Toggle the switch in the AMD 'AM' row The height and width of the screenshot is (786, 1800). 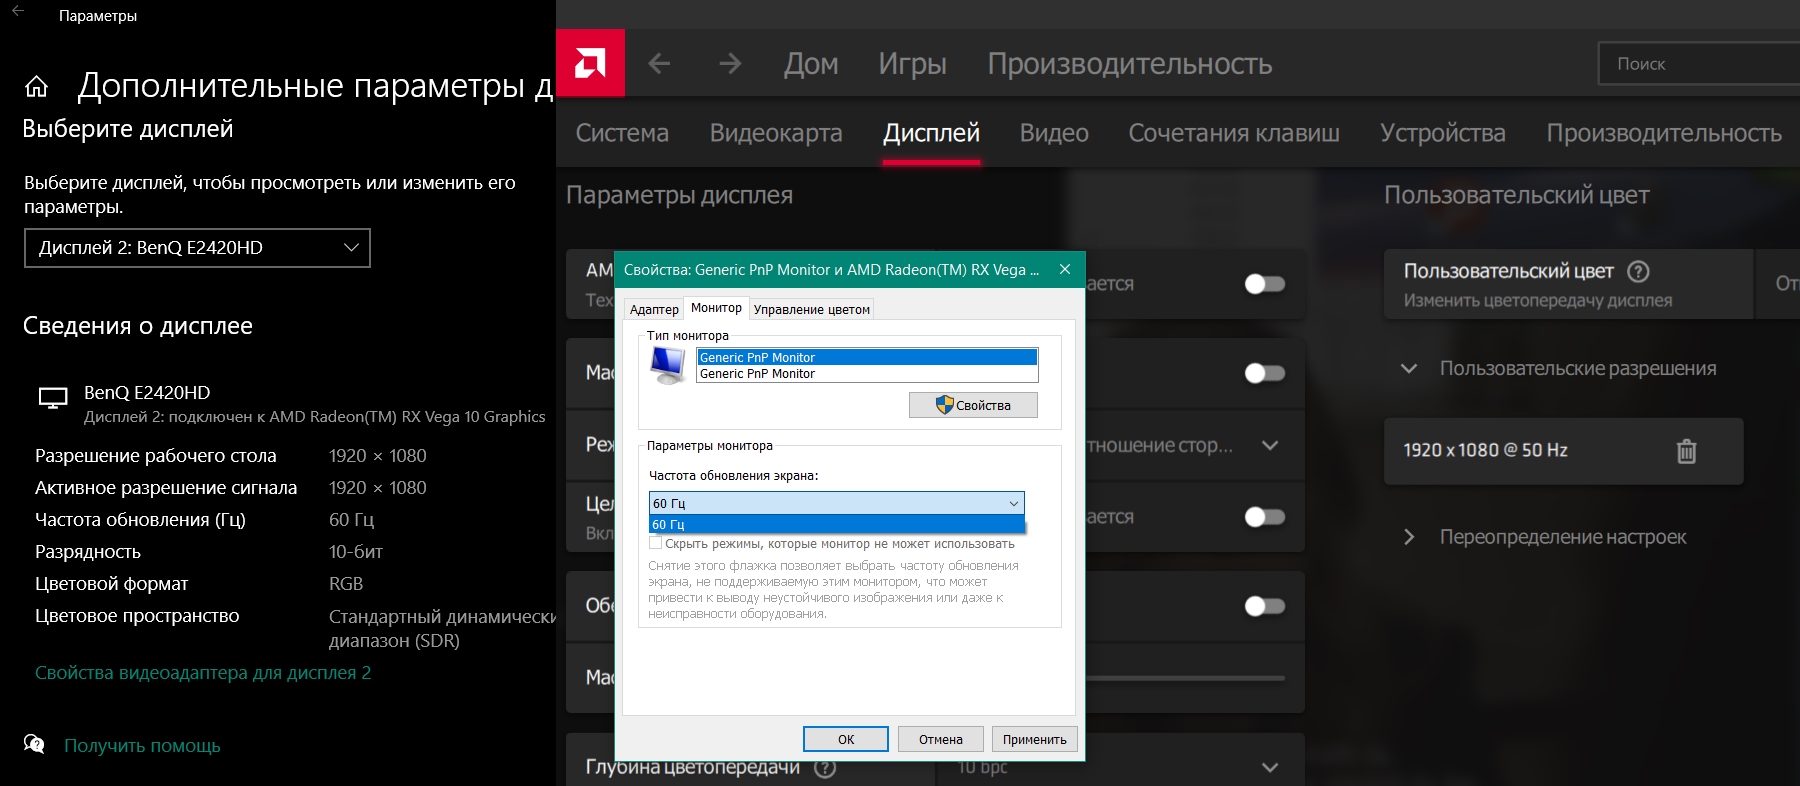point(1264,284)
